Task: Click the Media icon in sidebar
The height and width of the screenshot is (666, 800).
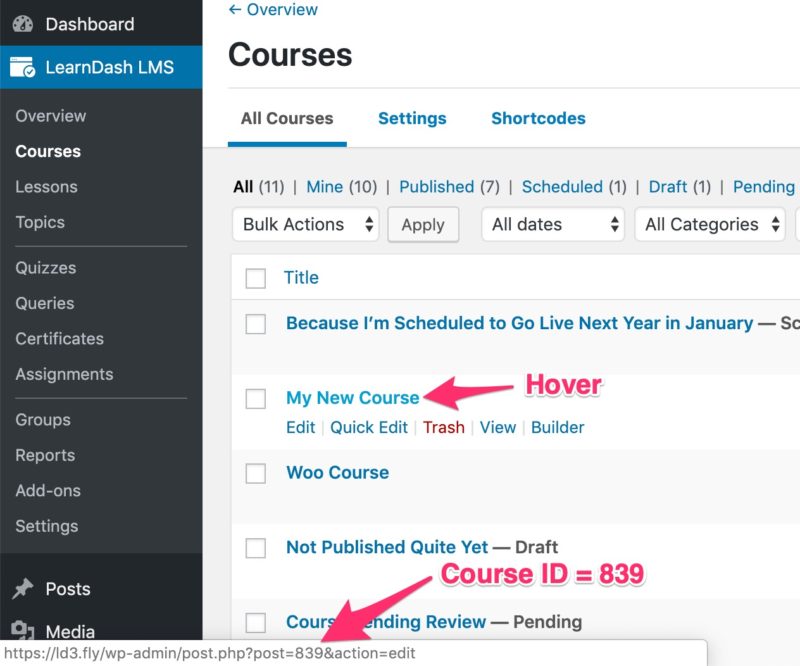Action: 22,631
